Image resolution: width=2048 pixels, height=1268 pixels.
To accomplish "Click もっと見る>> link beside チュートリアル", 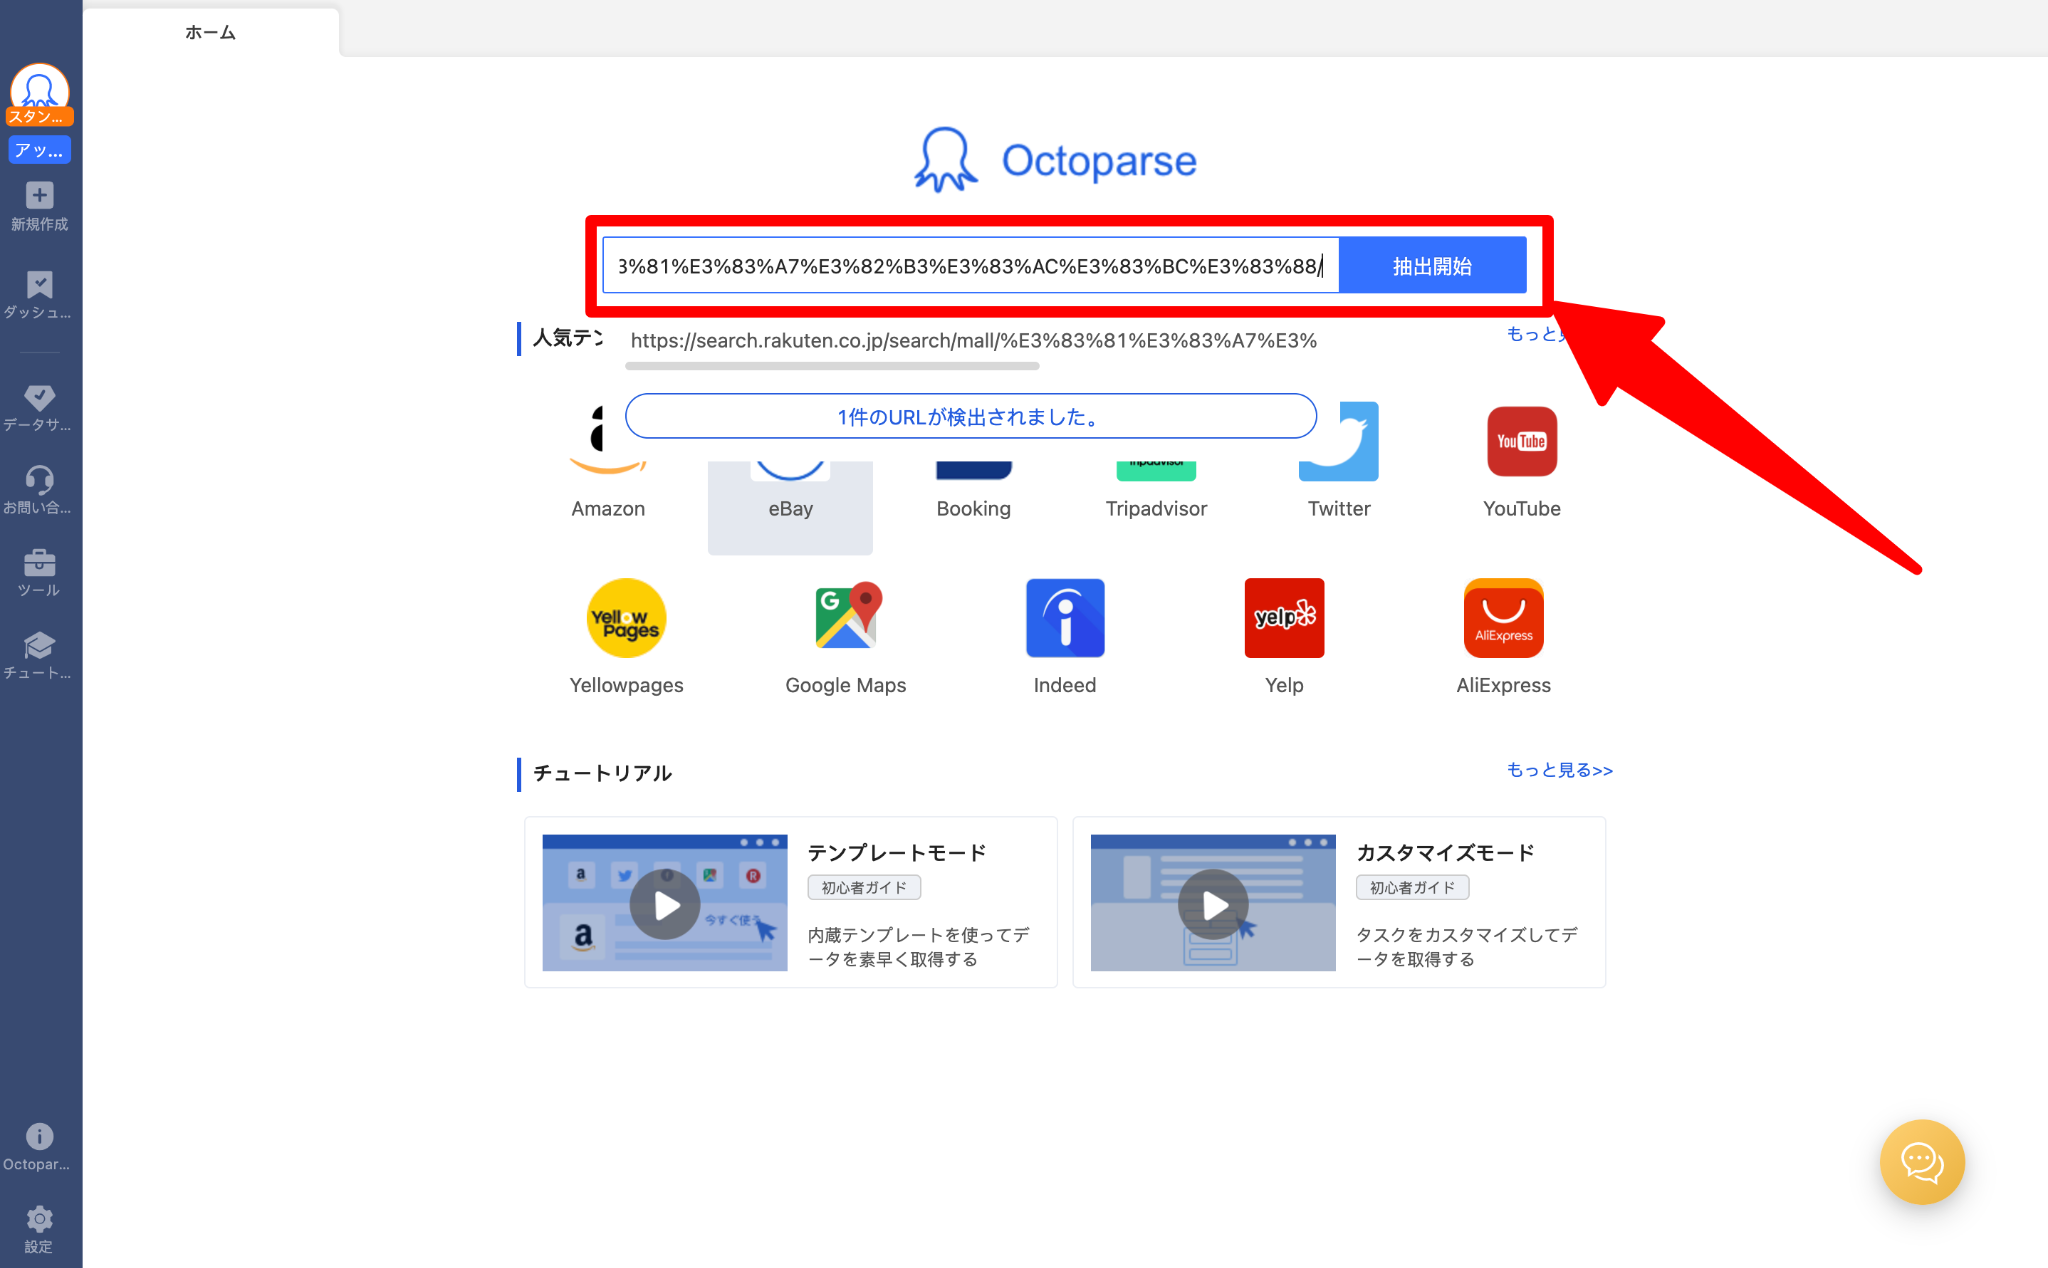I will point(1559,770).
